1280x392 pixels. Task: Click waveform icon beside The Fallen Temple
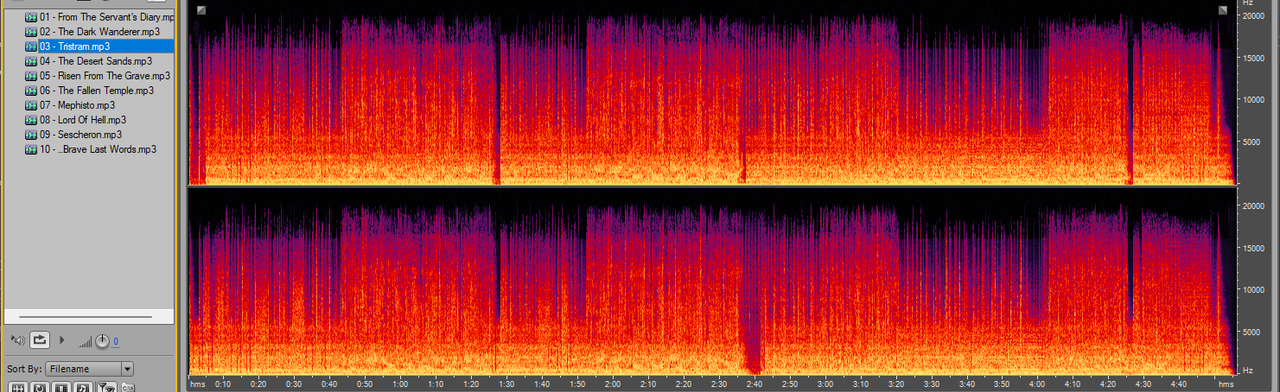click(x=31, y=90)
